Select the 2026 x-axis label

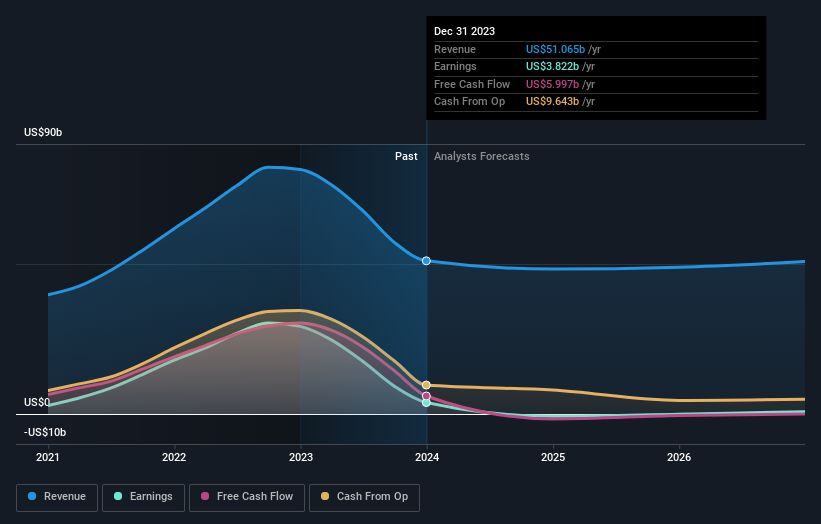(679, 457)
